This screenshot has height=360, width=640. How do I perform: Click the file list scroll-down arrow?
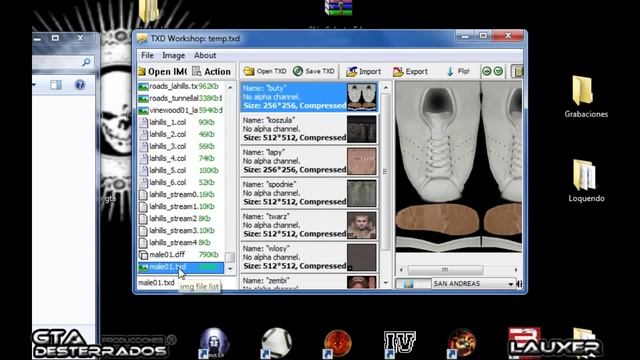click(x=230, y=268)
